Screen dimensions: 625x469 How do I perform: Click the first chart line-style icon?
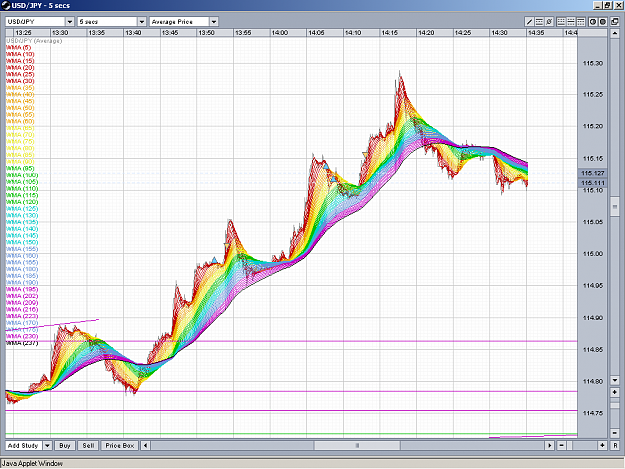tap(561, 22)
